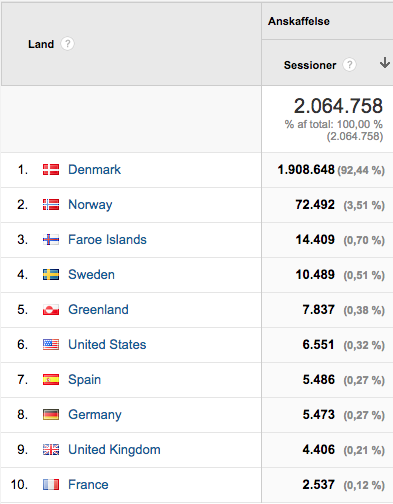
Task: Select the United States link
Action: [107, 345]
